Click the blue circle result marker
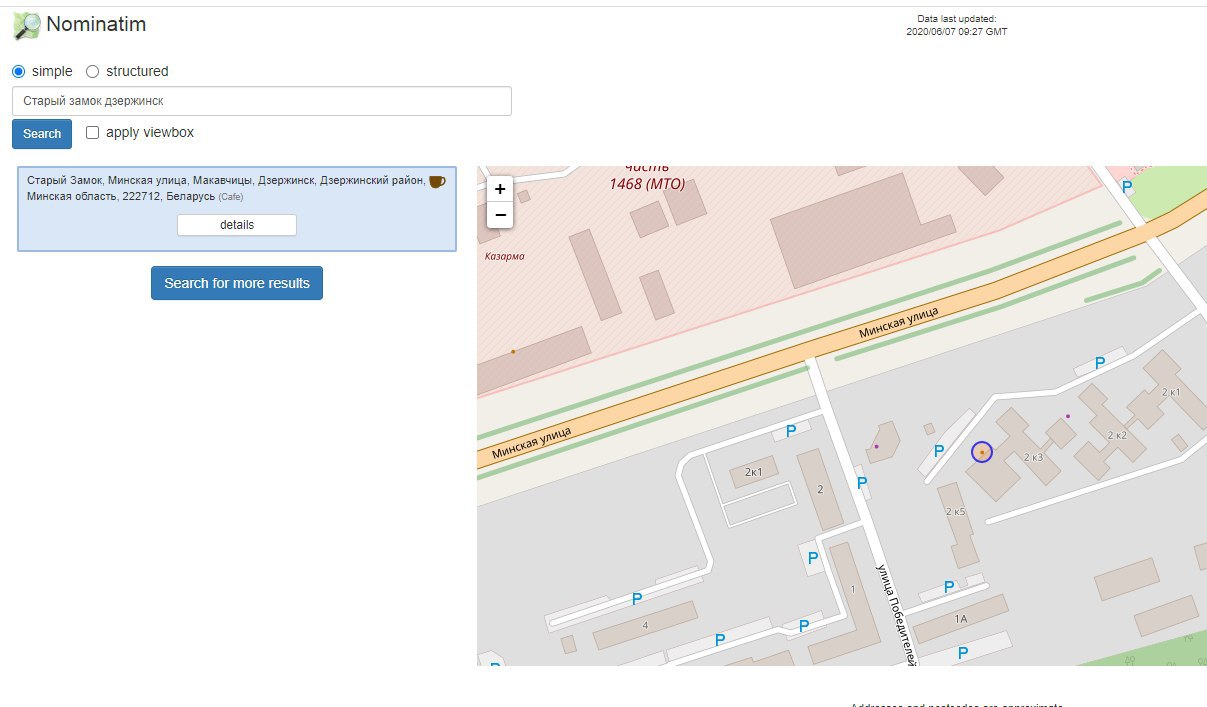 point(982,452)
